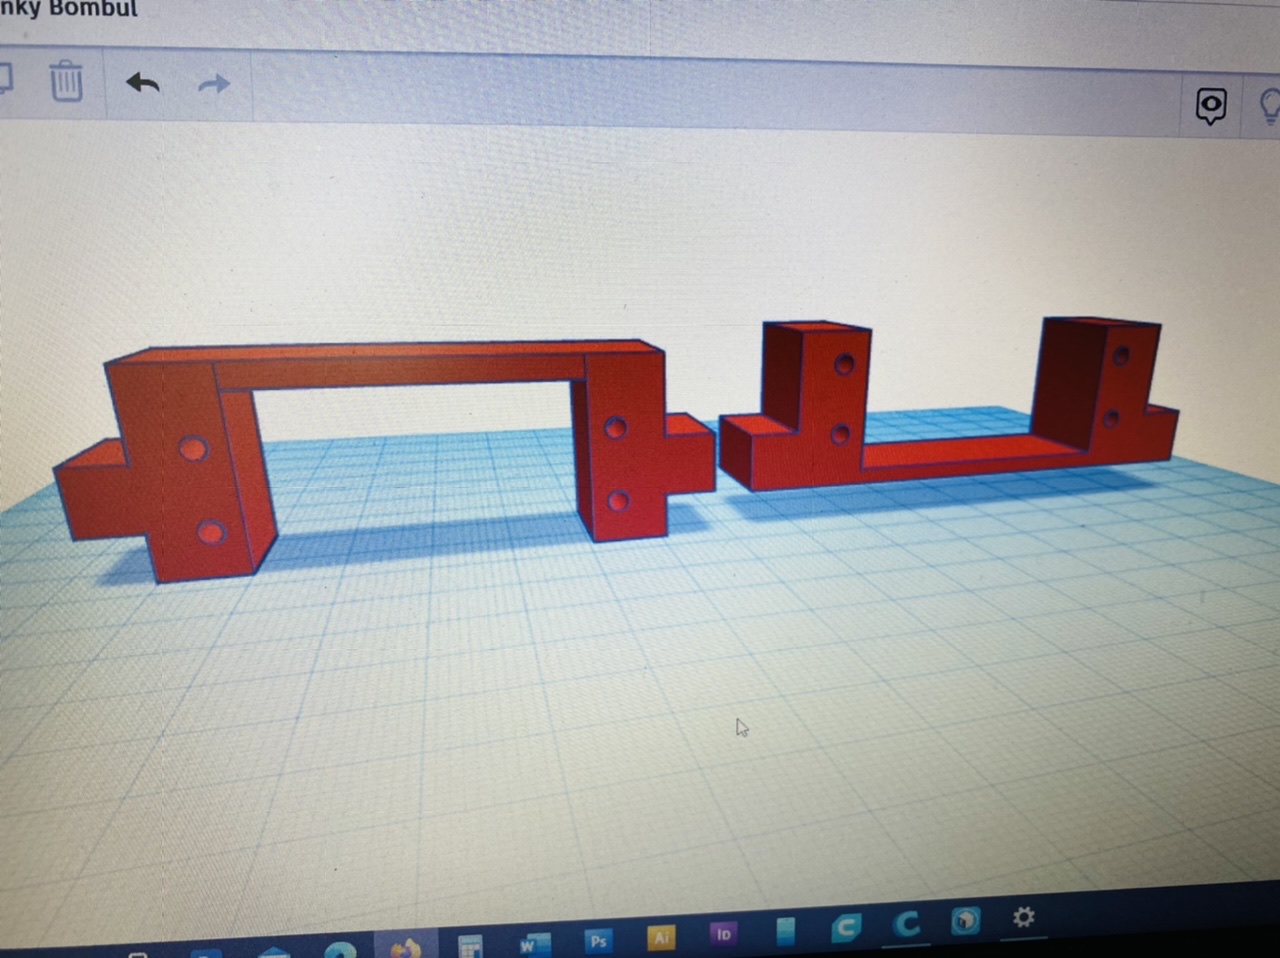Open Illustrator from the taskbar
This screenshot has height=958, width=1280.
point(661,937)
